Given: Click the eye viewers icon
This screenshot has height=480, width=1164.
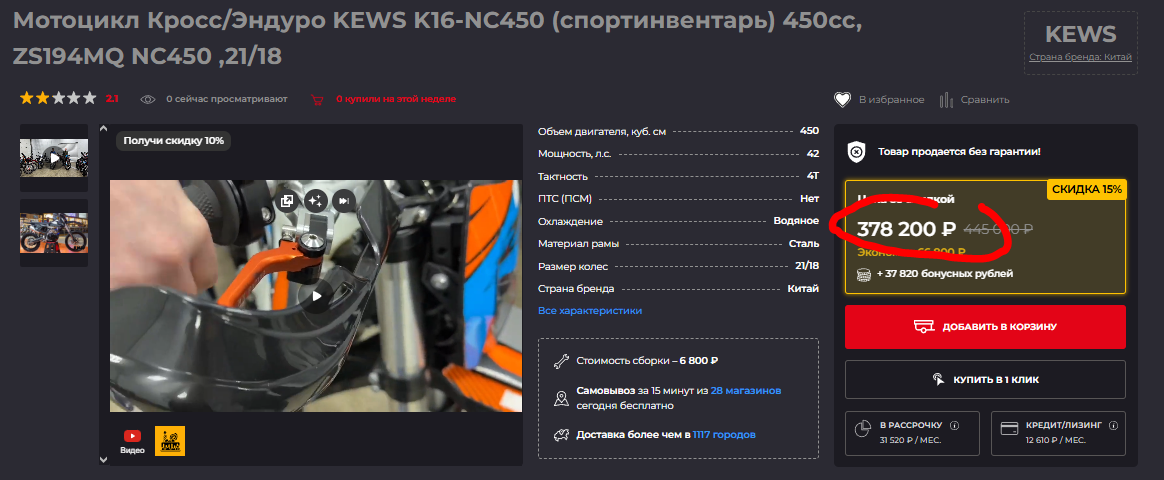Looking at the screenshot, I should tap(148, 99).
